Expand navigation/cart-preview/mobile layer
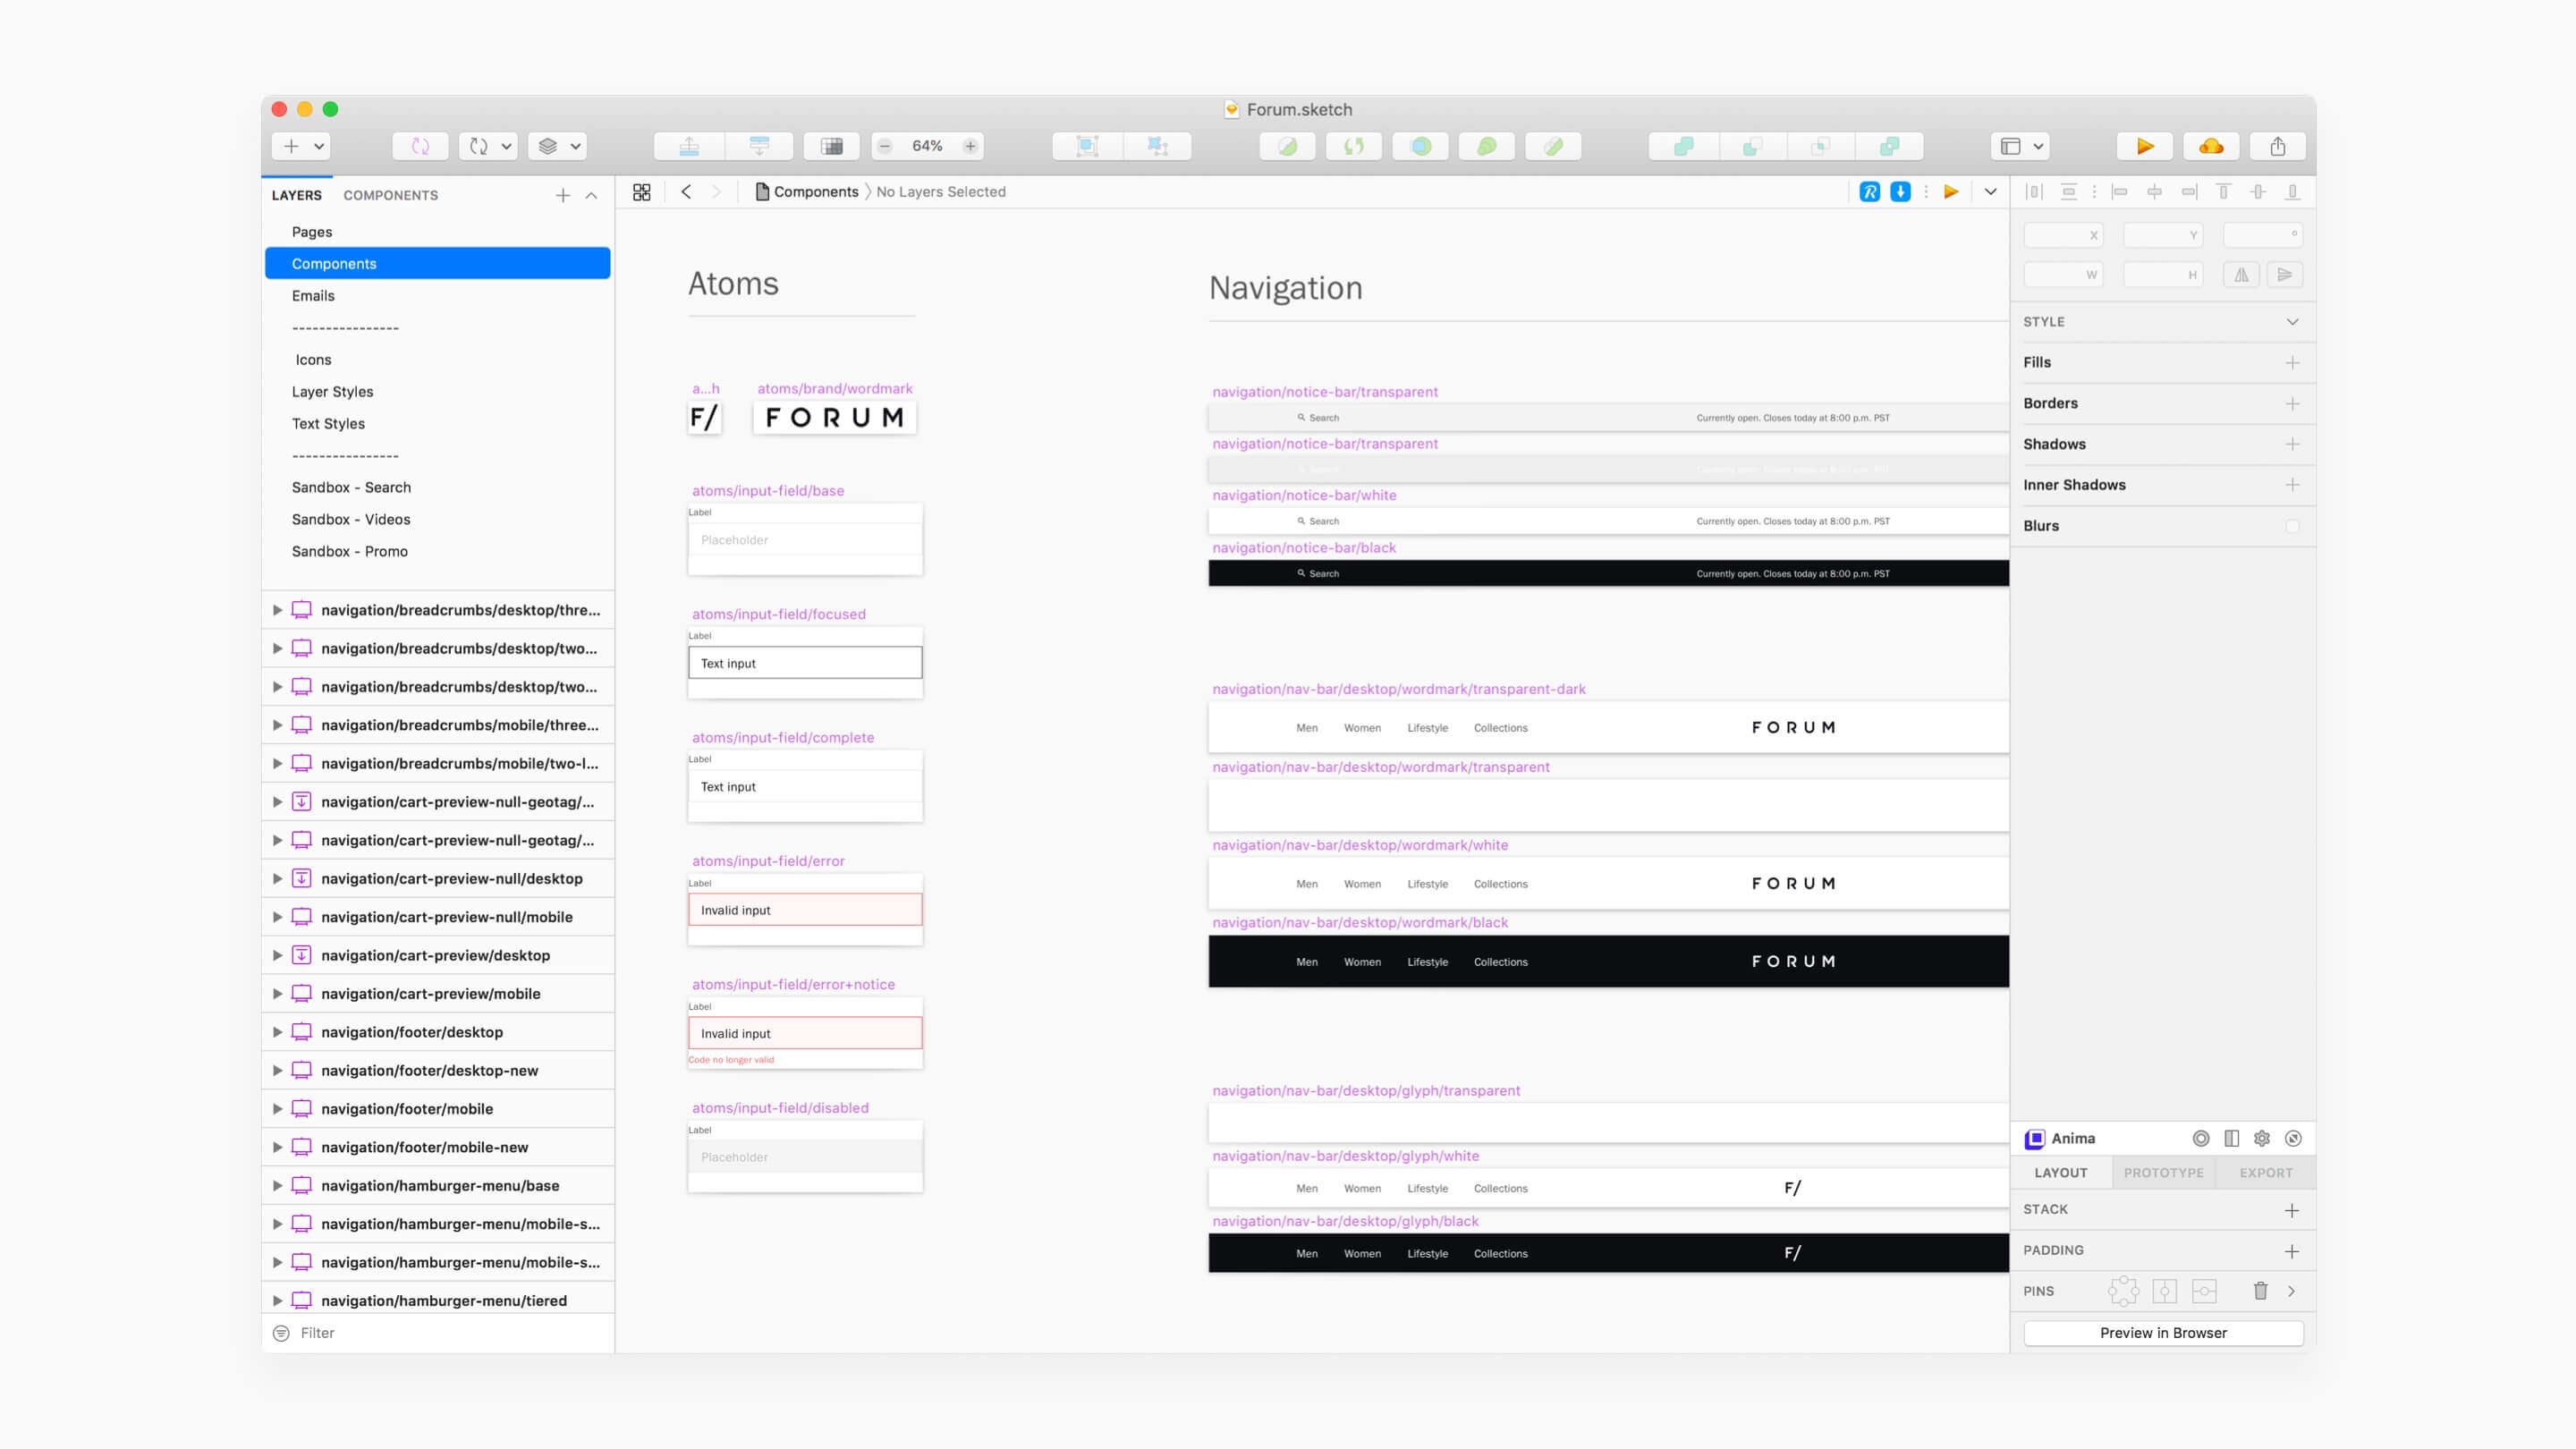The height and width of the screenshot is (1449, 2576). click(278, 994)
